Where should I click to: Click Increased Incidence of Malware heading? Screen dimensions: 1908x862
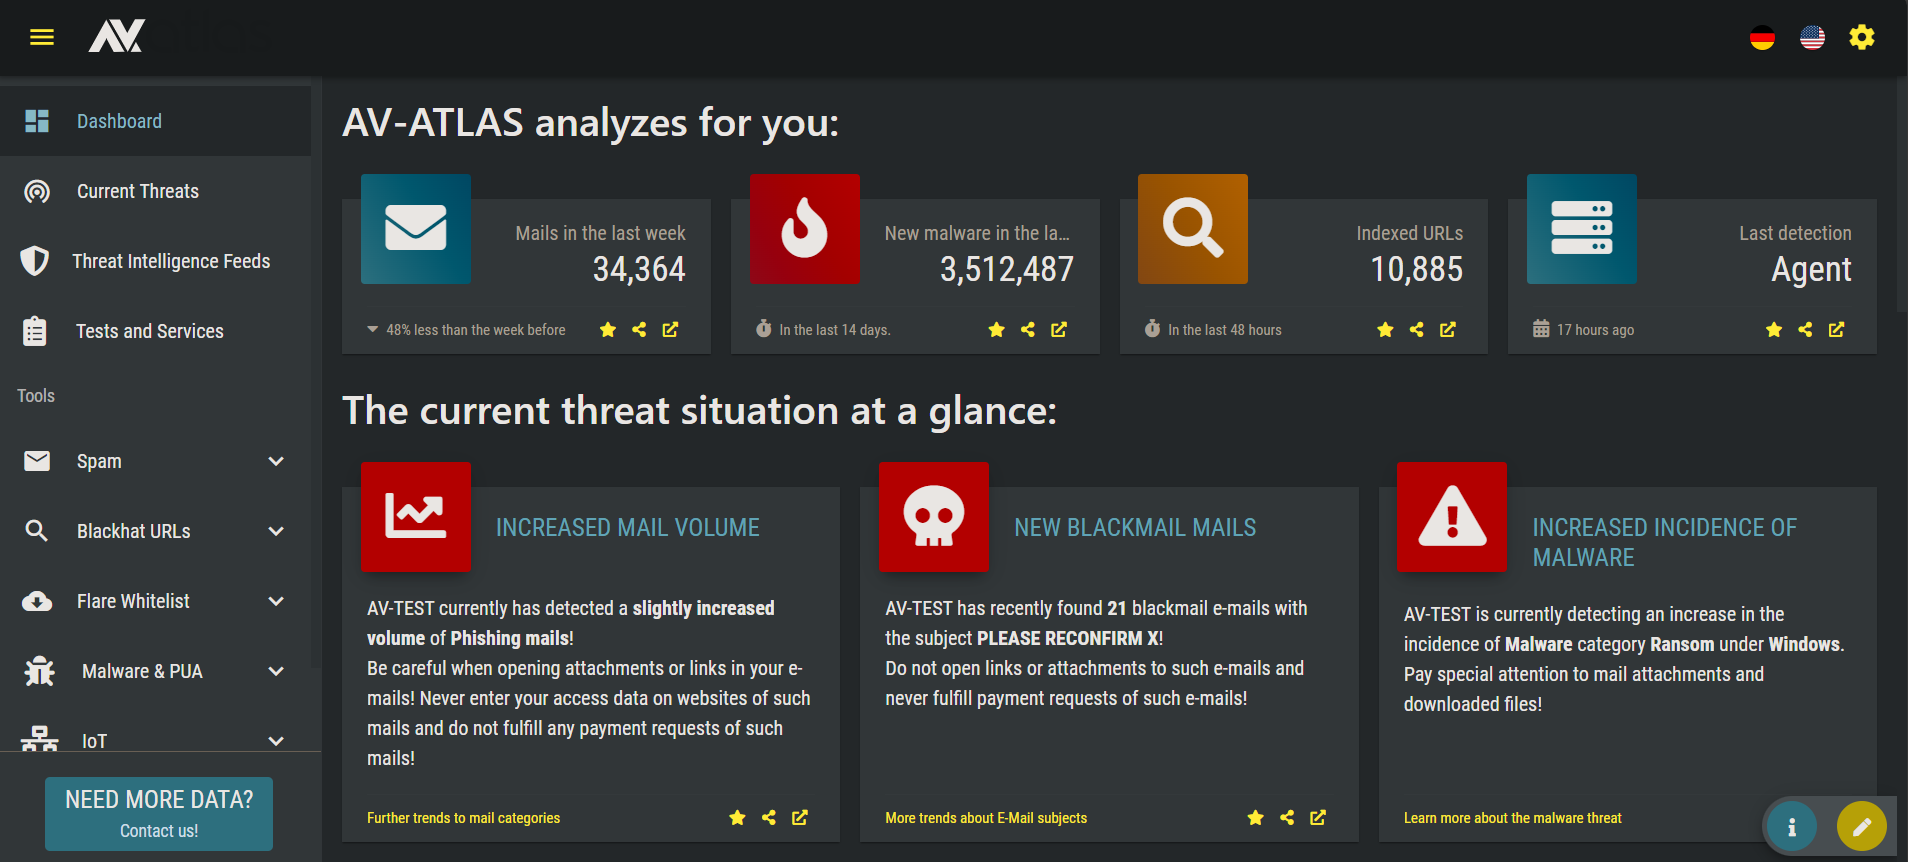point(1665,542)
